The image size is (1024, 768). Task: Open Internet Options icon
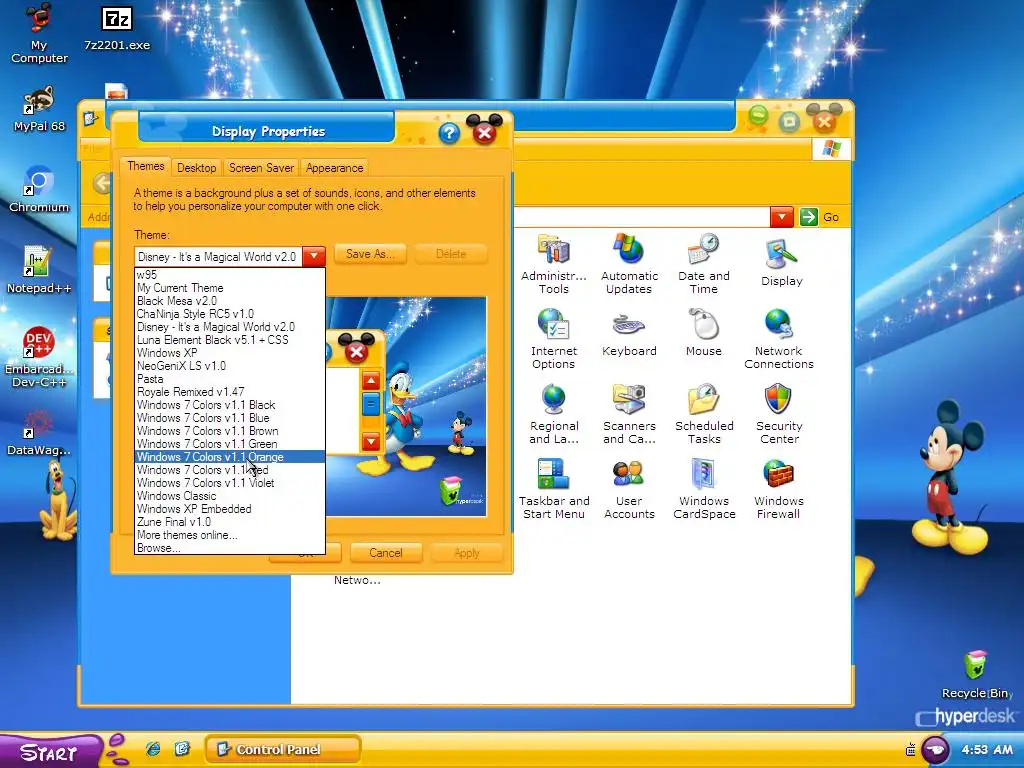click(x=553, y=339)
